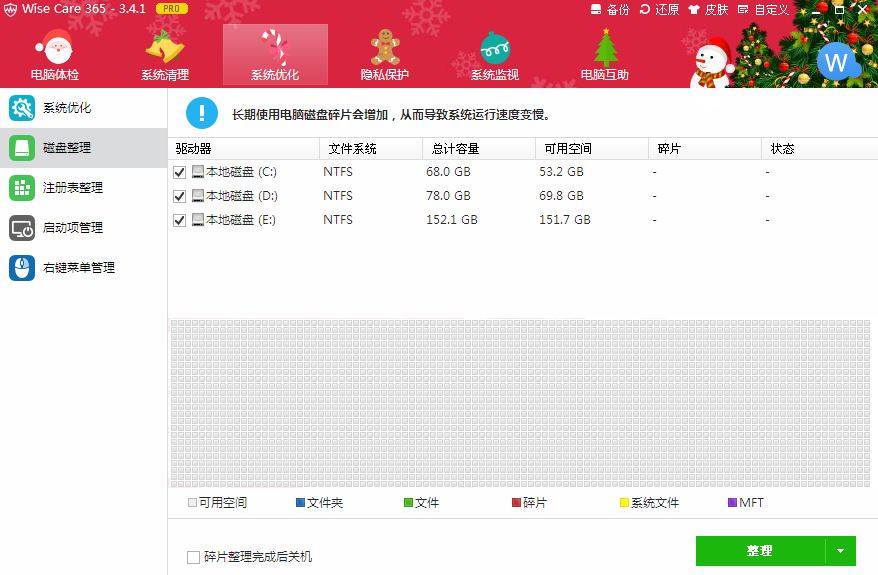Uncheck the 本地磁盘 (D:) checkbox

[180, 196]
